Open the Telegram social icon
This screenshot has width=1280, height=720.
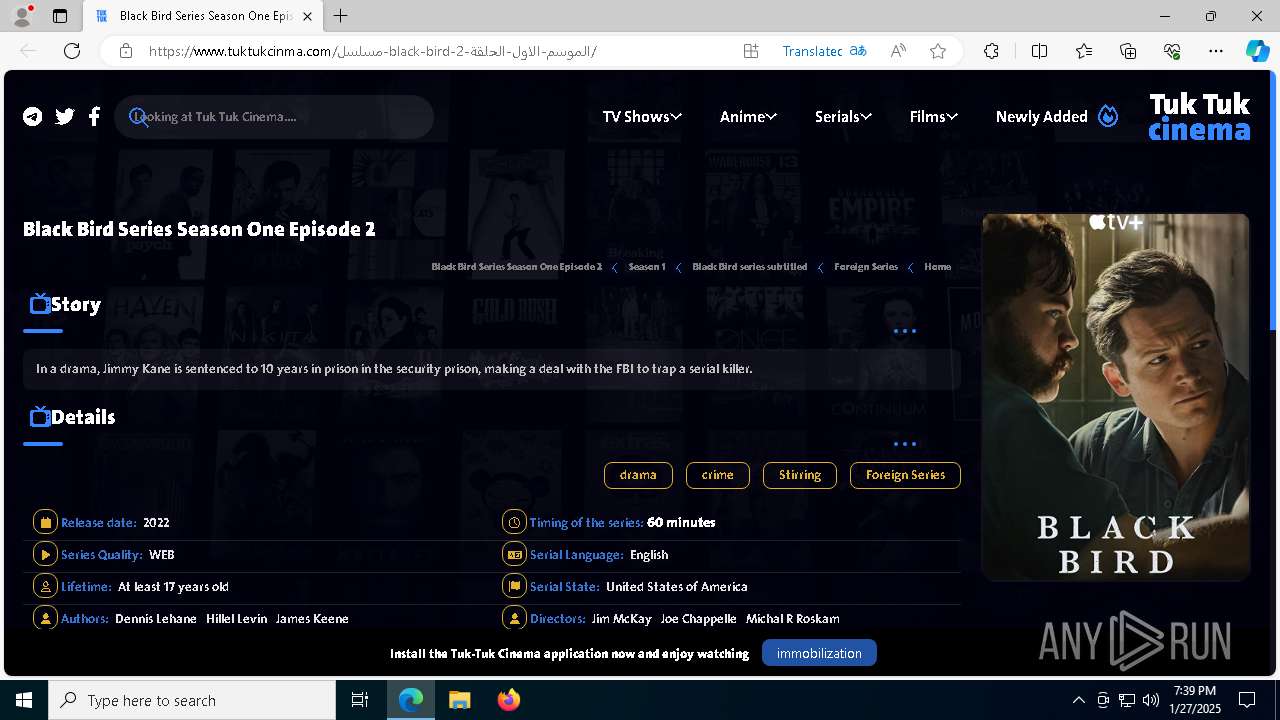coord(33,117)
